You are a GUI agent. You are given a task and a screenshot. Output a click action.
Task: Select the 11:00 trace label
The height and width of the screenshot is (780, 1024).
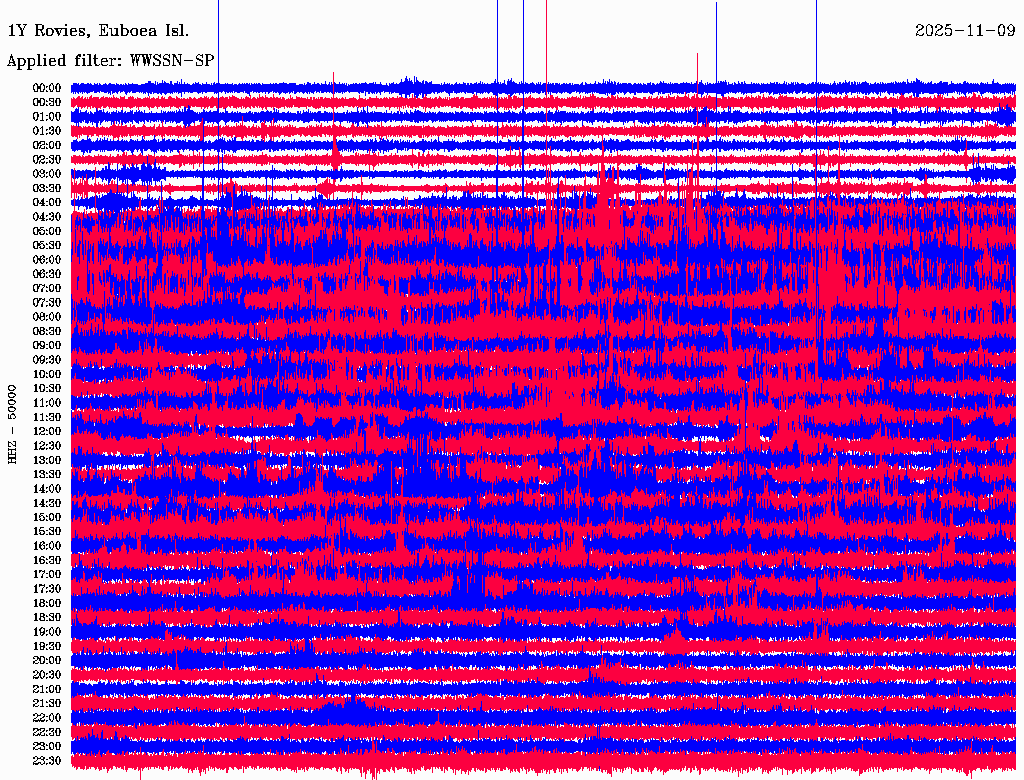[46, 403]
